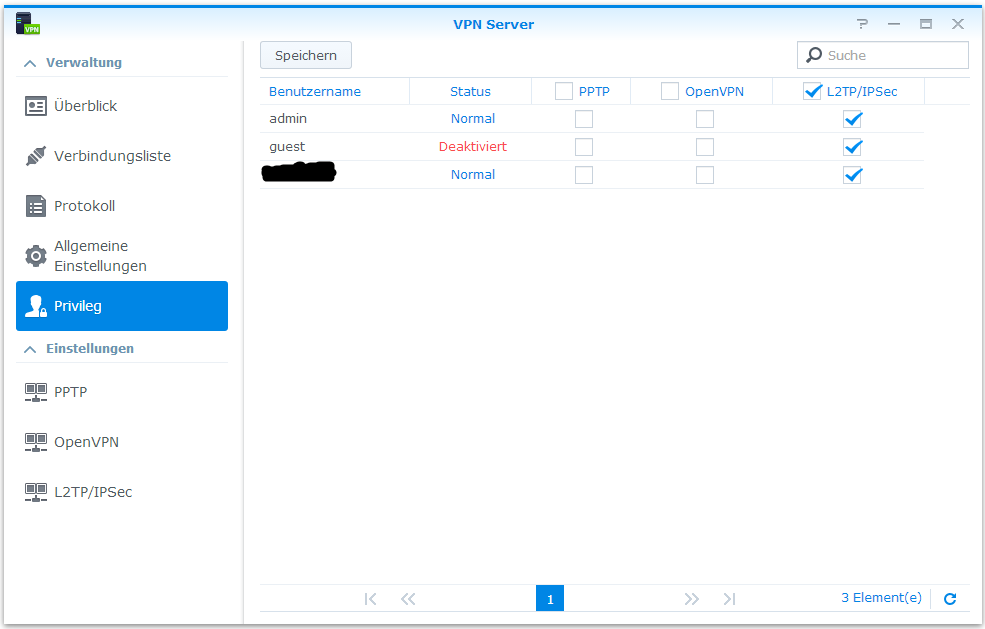The image size is (985, 629).
Task: Click the help question mark icon
Action: click(x=862, y=24)
